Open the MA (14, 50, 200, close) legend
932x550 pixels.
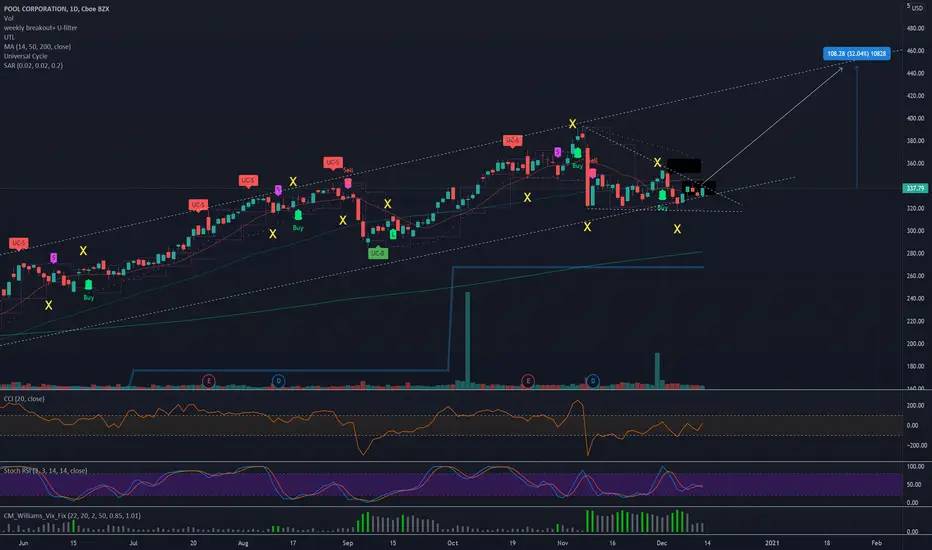[x=37, y=46]
